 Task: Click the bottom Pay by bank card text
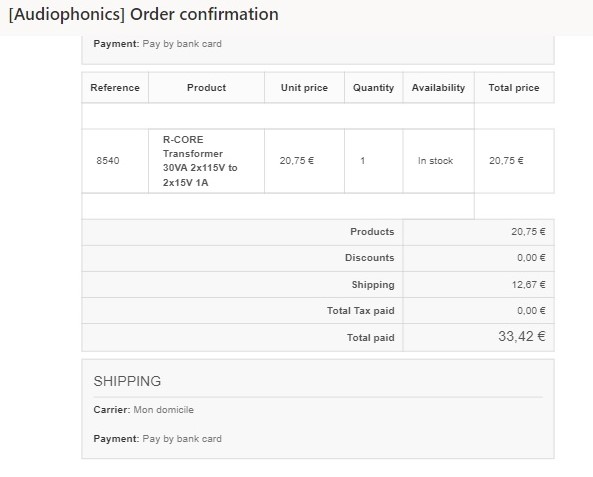182,439
